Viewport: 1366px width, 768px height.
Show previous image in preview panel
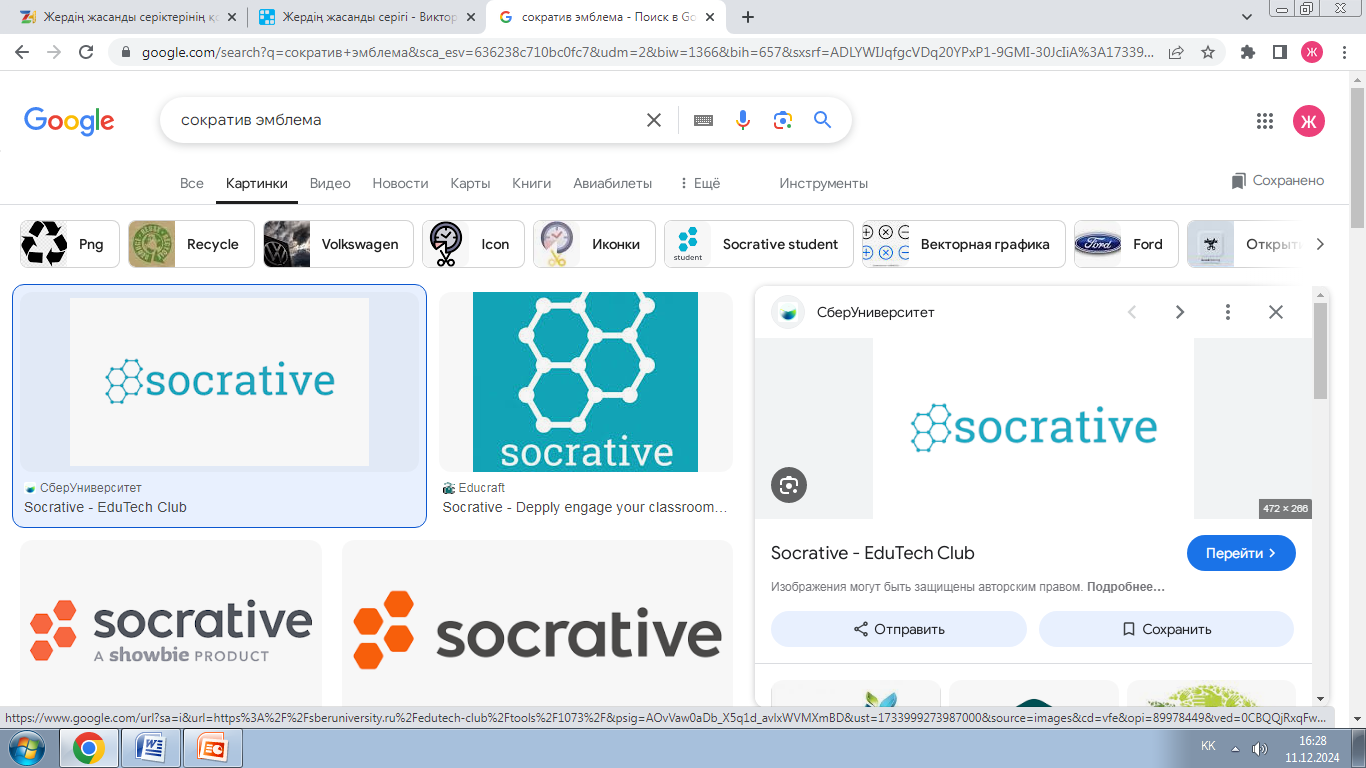[x=1132, y=312]
